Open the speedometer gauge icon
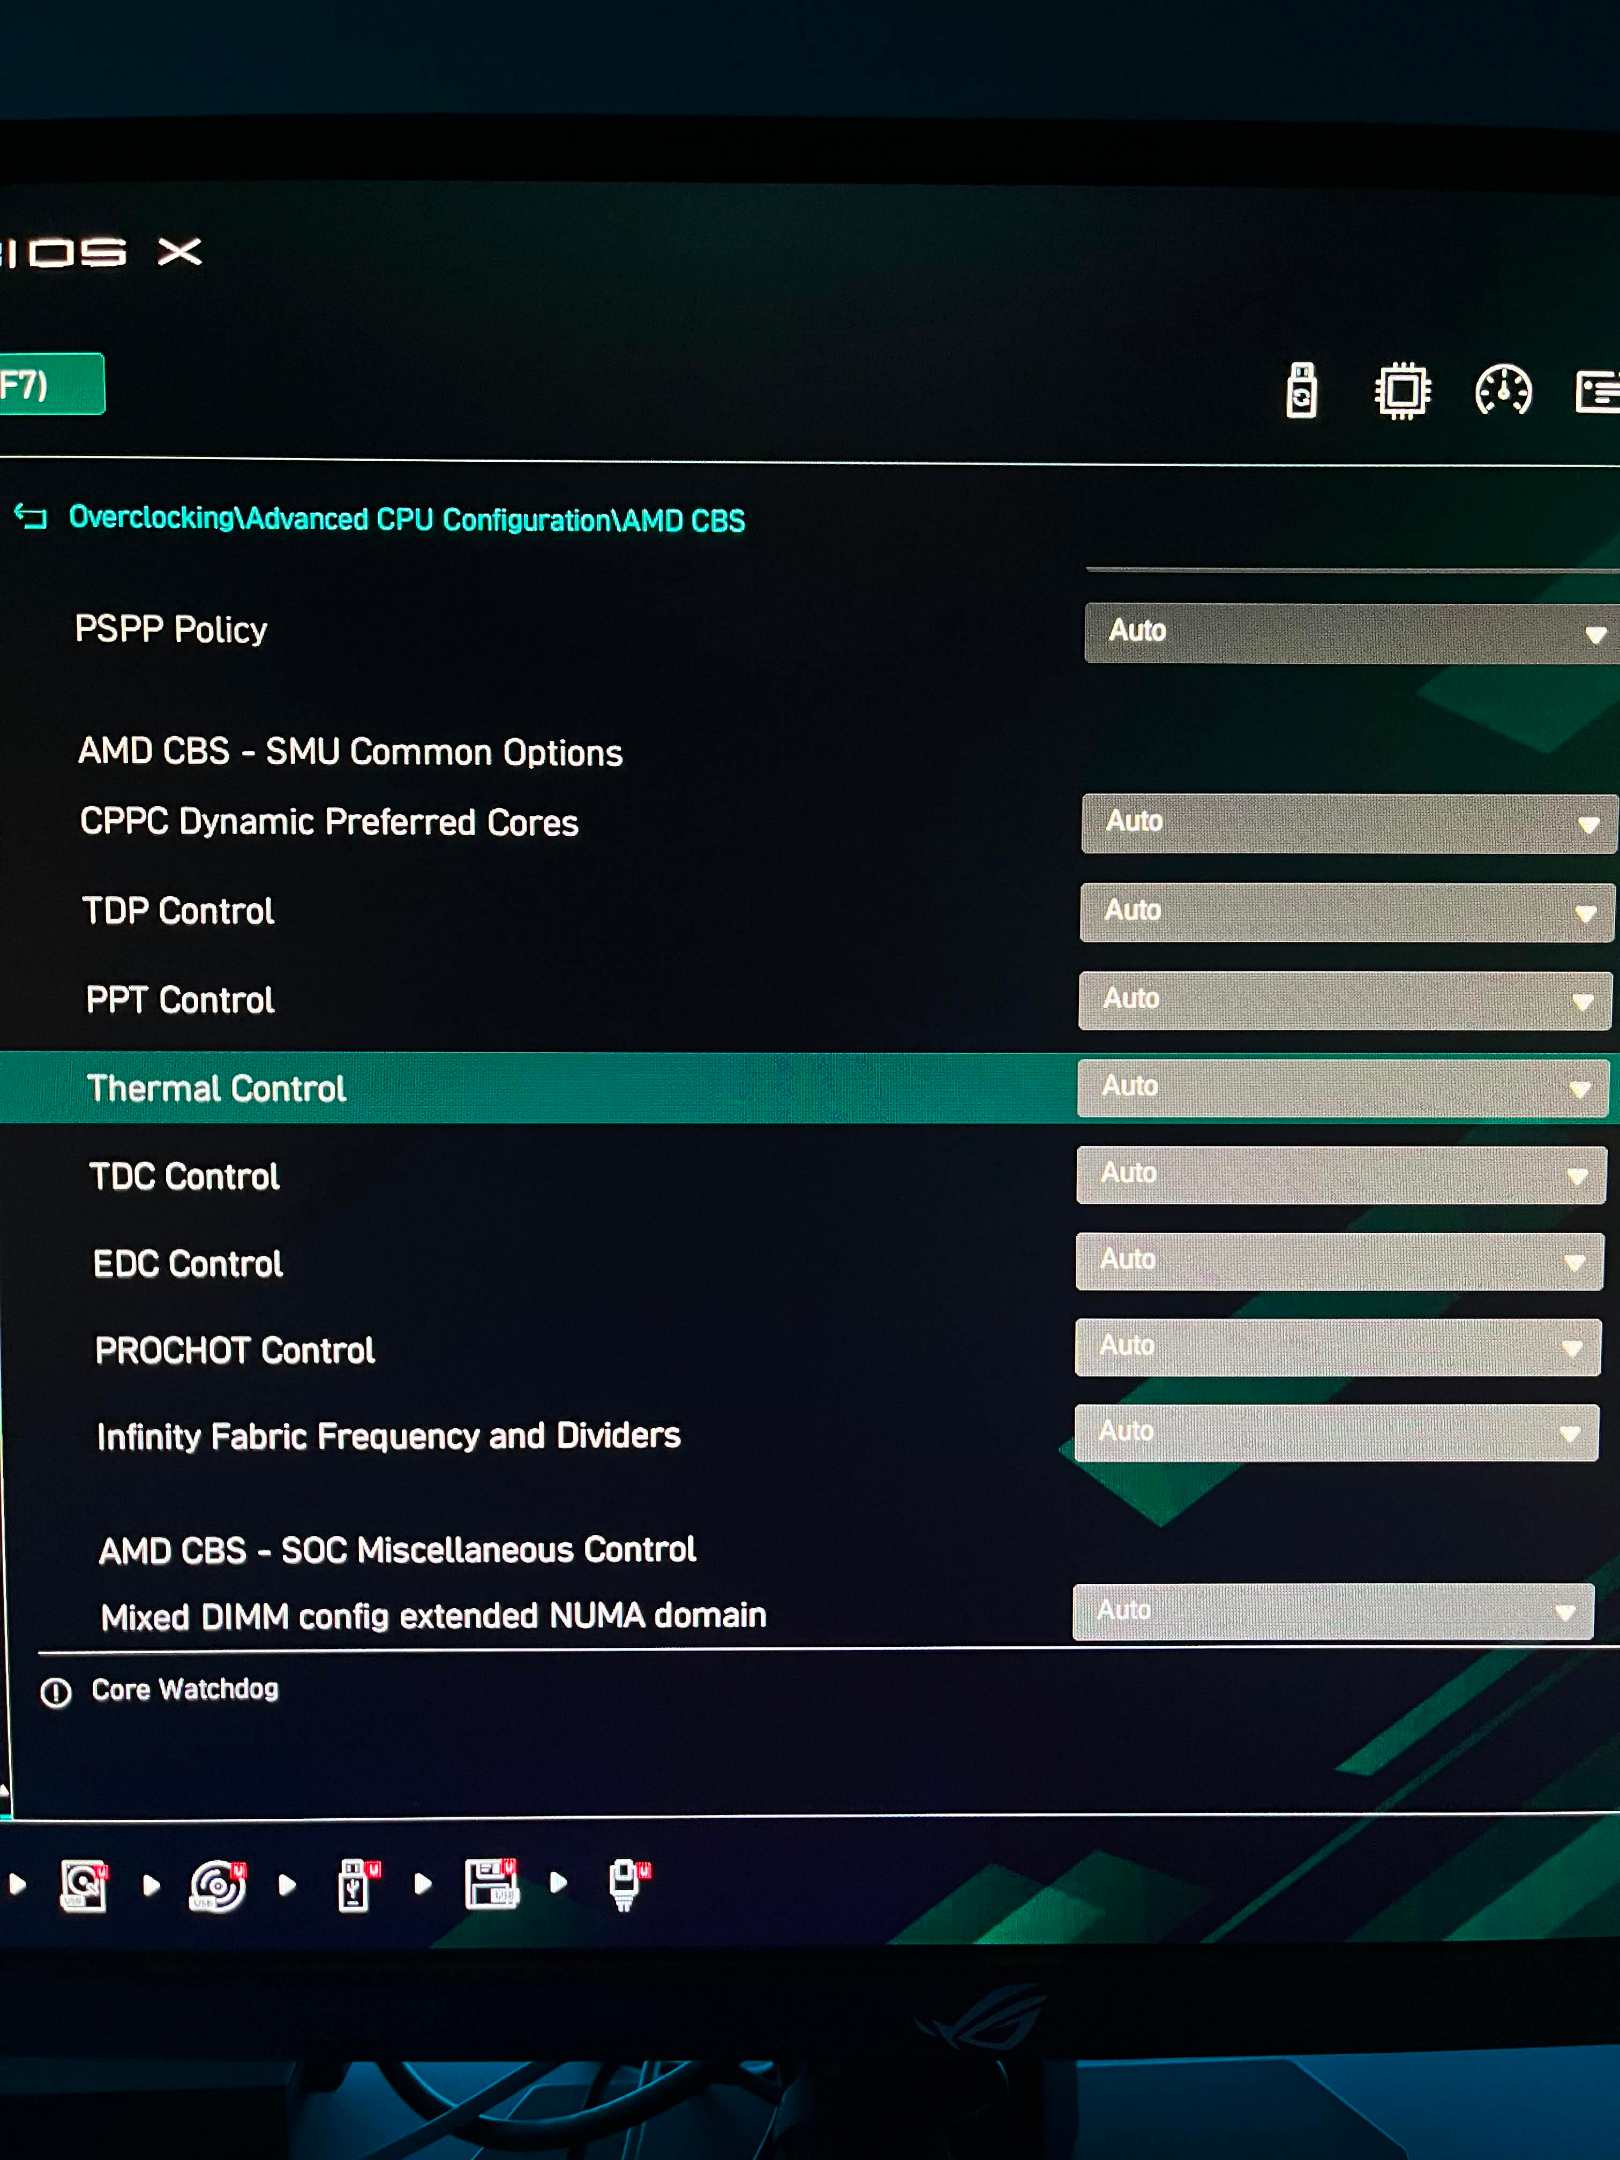Screen dimensions: 1620x2160 coord(1503,390)
